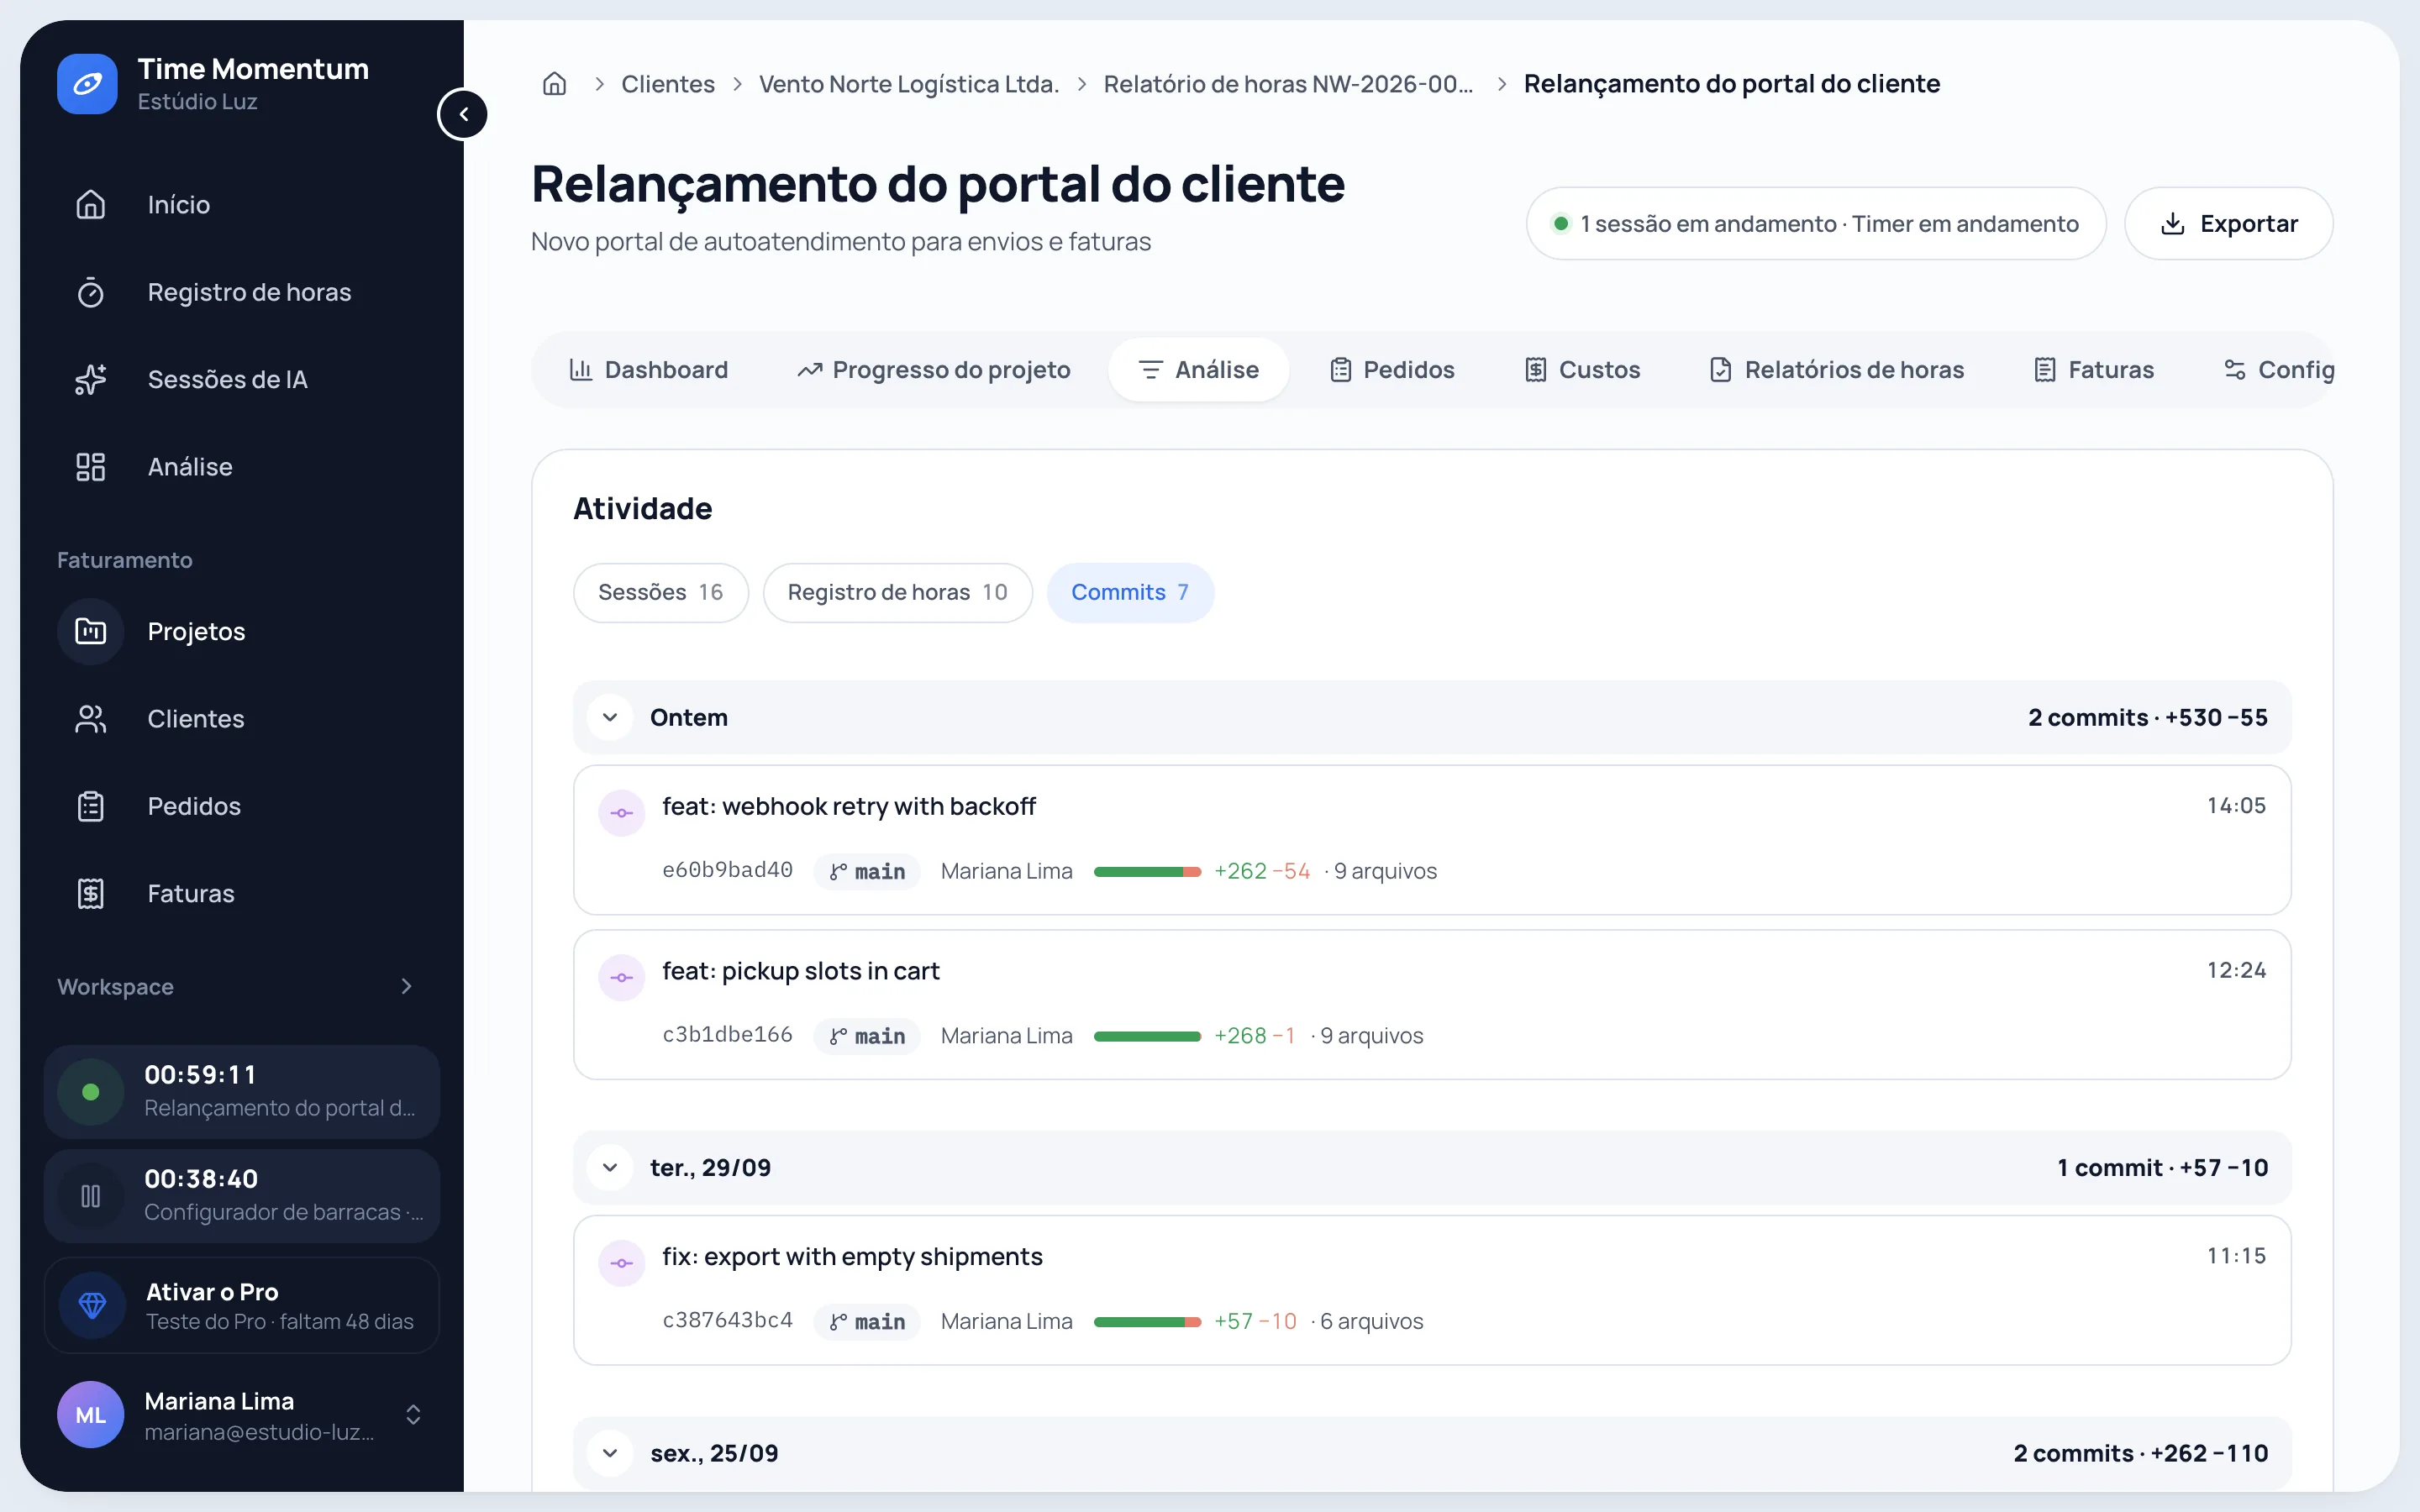This screenshot has height=1512, width=2420.
Task: Open Pedidos in the sidebar
Action: coord(242,806)
